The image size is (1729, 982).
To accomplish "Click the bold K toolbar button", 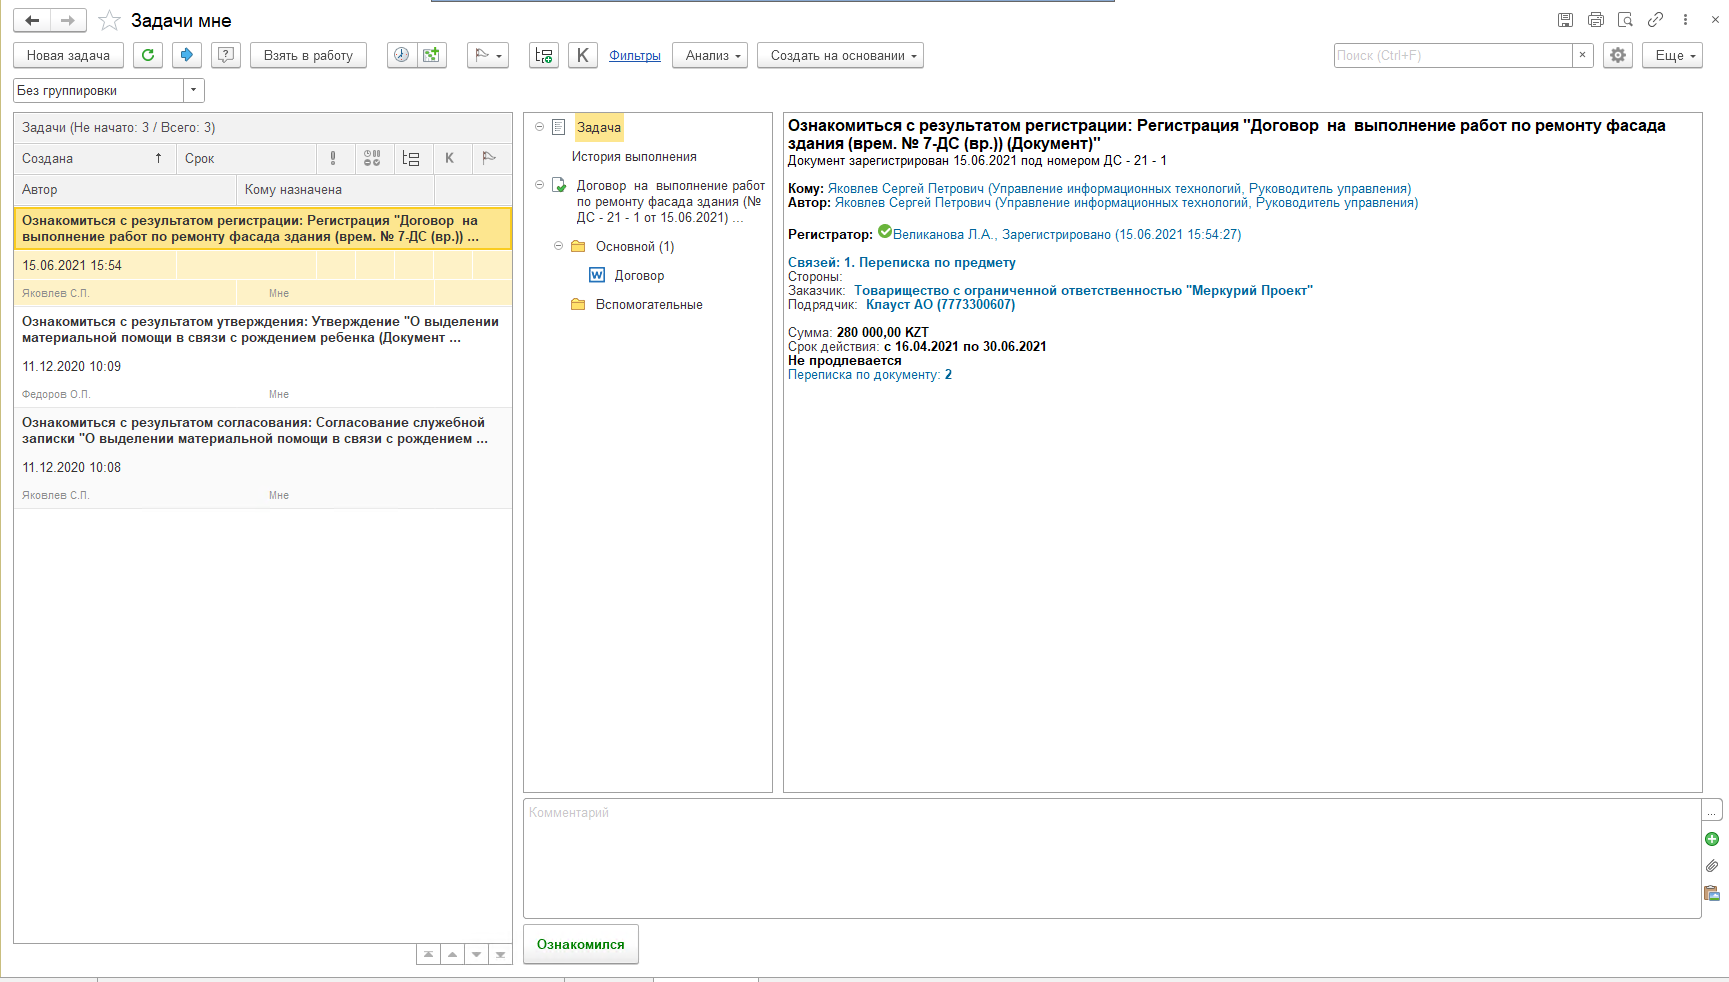I will [x=582, y=55].
